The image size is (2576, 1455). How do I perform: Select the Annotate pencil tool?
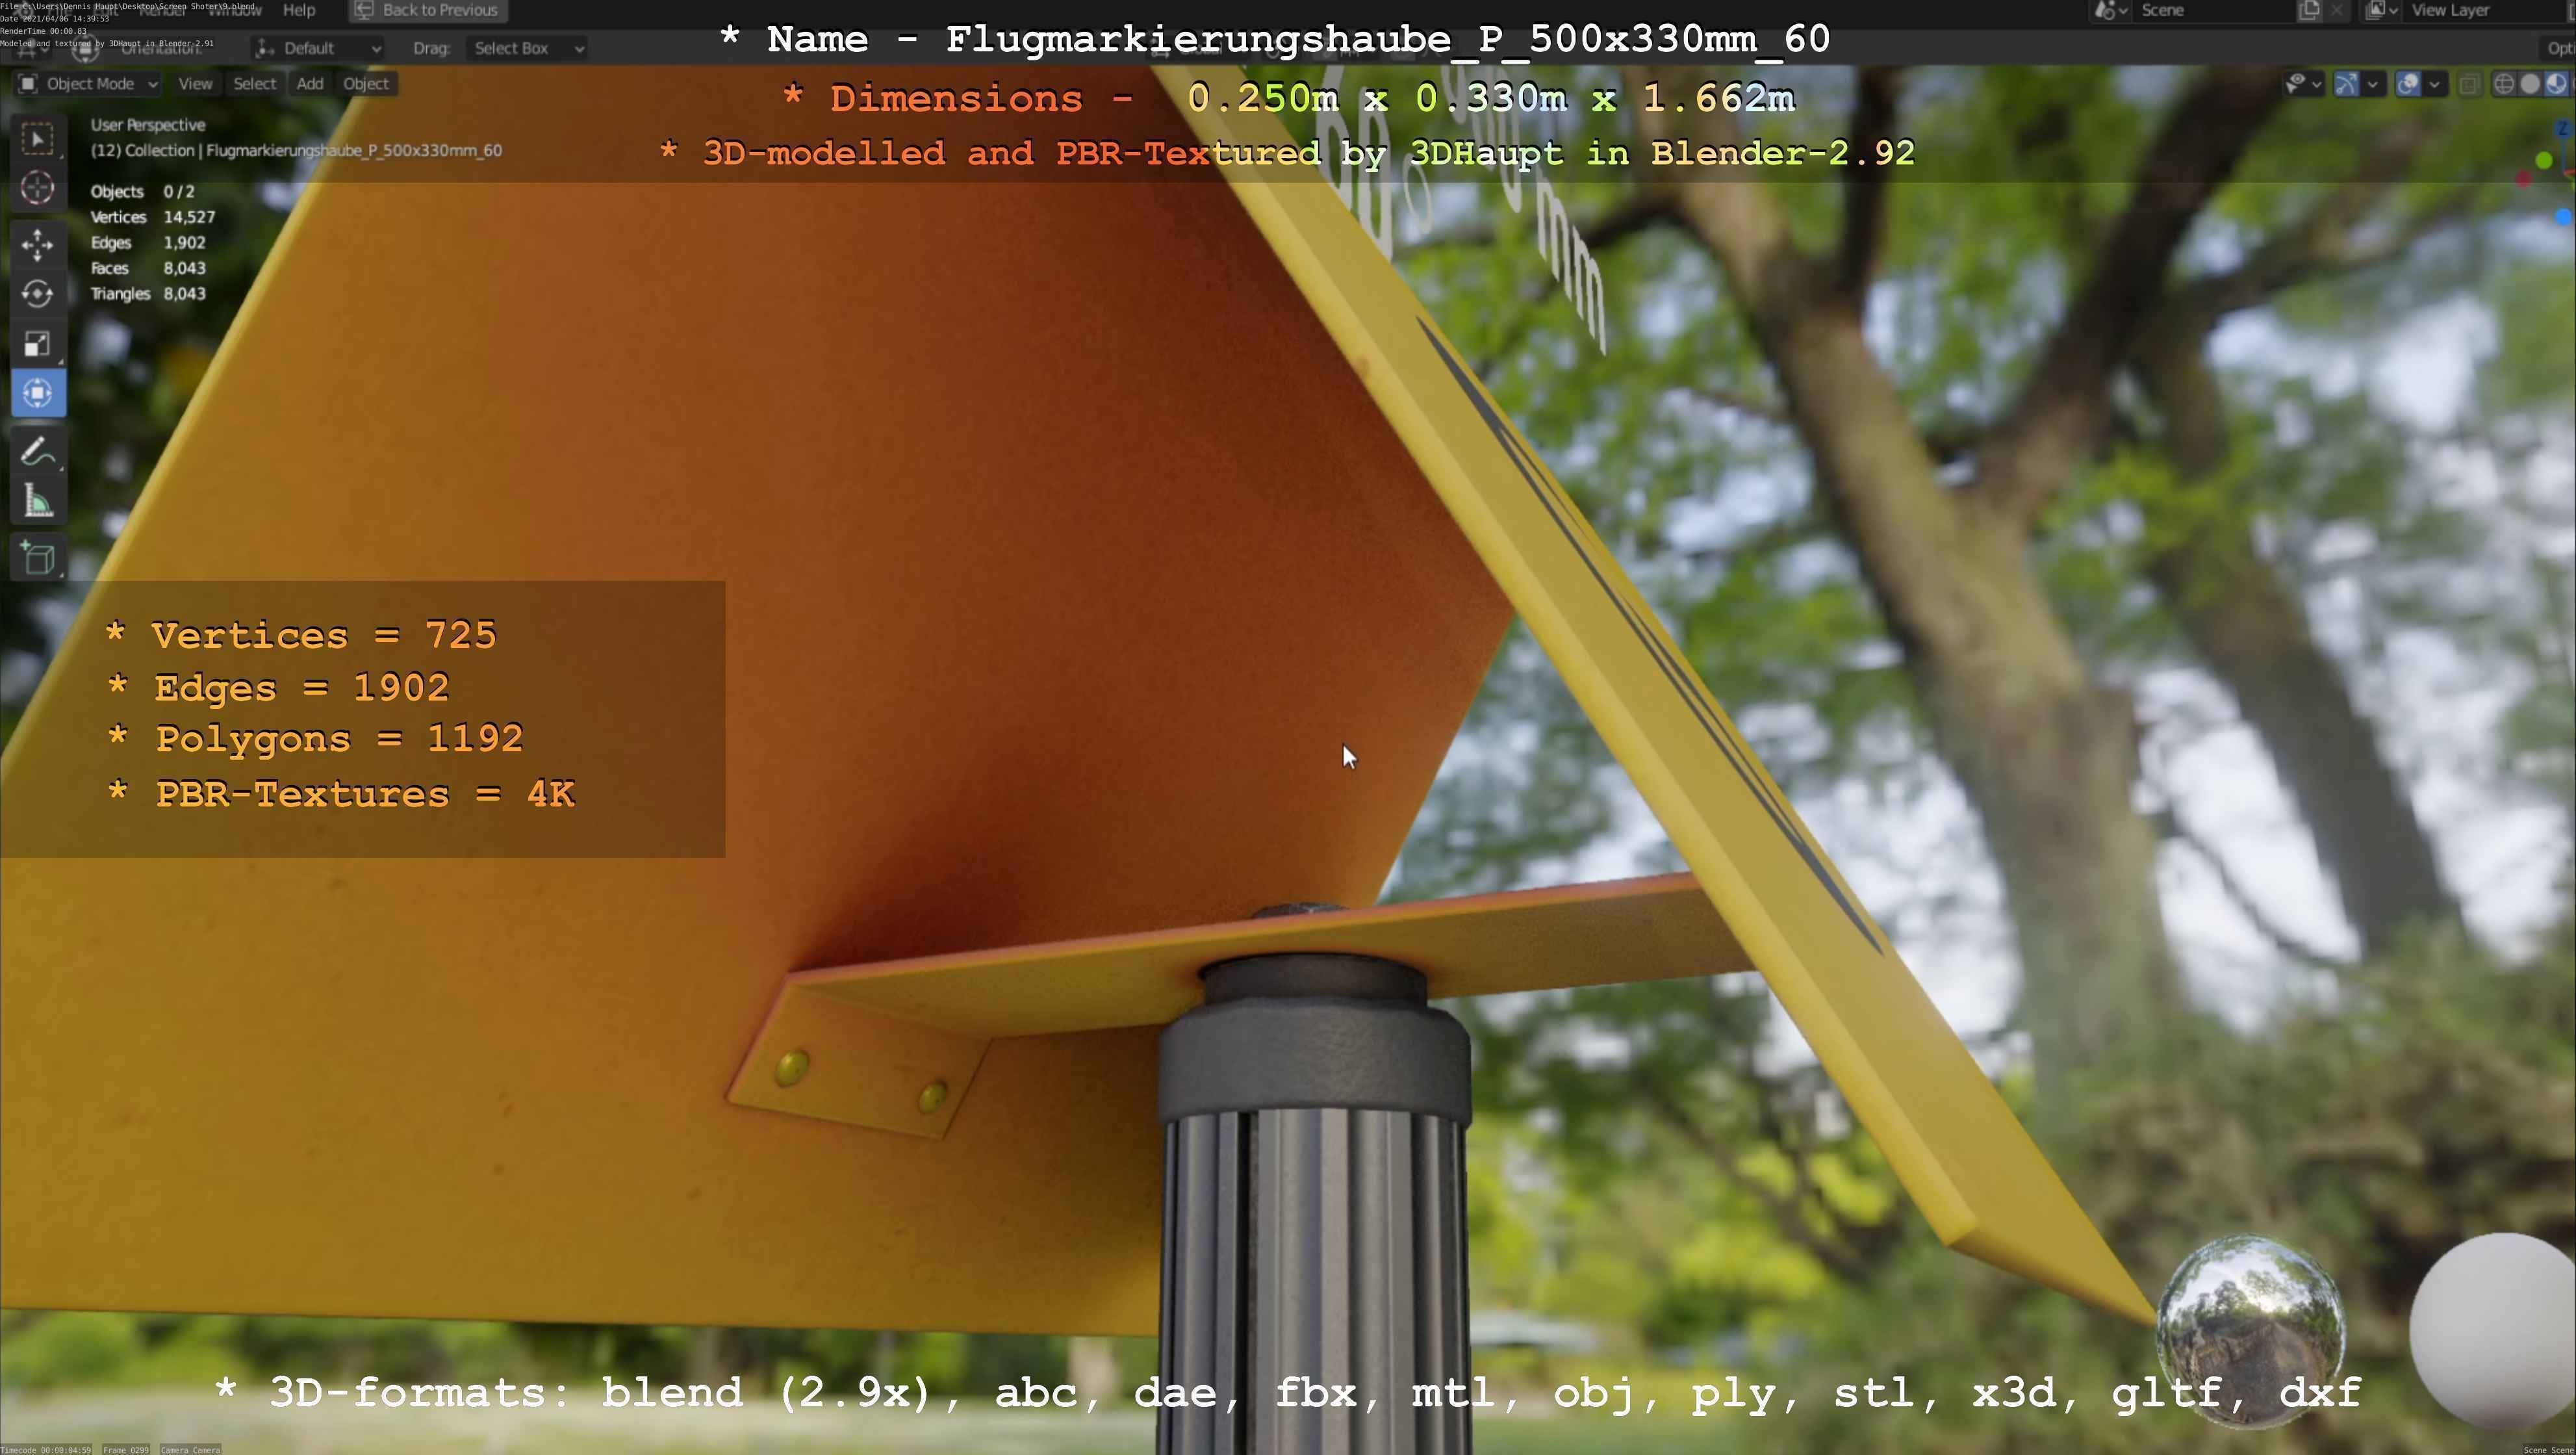pos(38,452)
